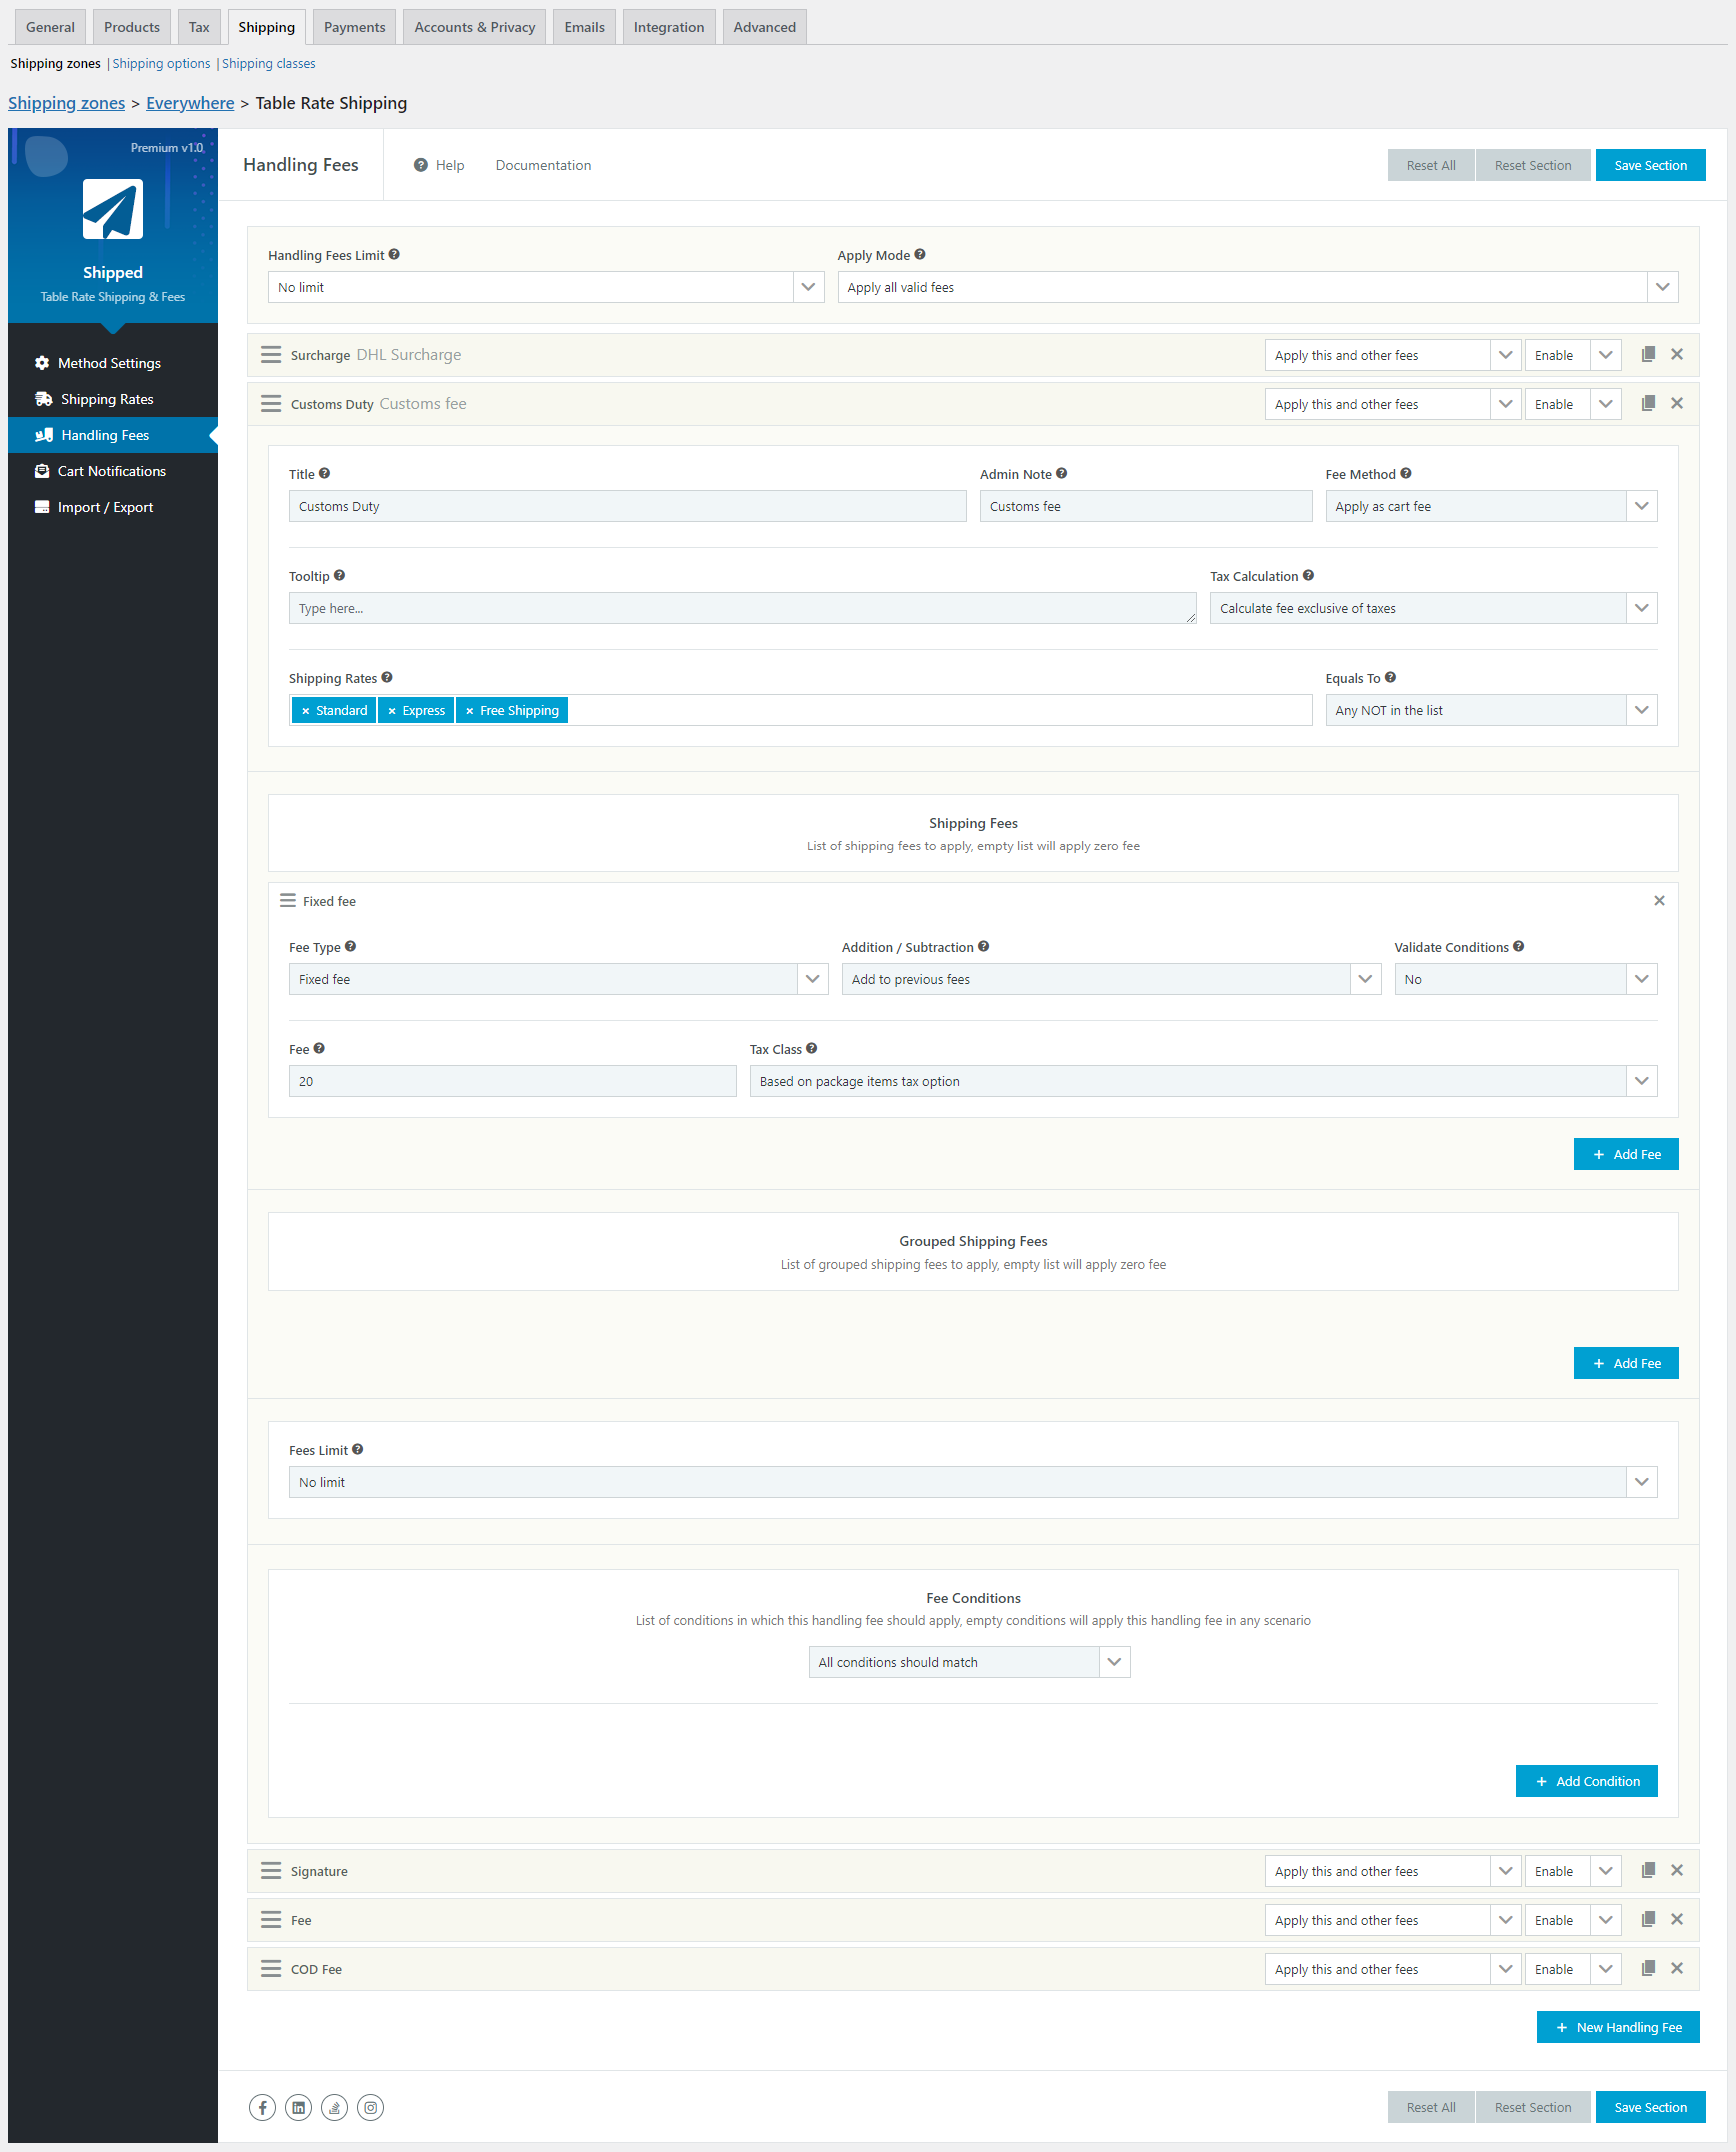Open Method Settings in sidebar
This screenshot has height=2152, width=1736.
[x=113, y=363]
